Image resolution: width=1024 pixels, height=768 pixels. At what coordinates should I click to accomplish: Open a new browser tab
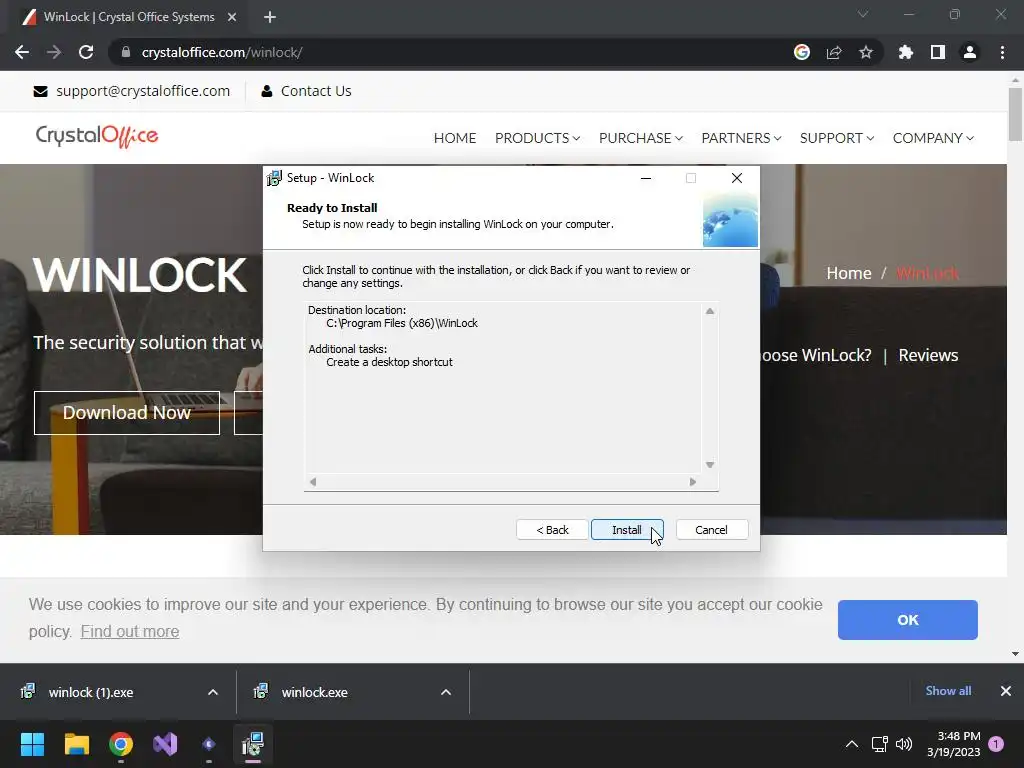[x=270, y=17]
